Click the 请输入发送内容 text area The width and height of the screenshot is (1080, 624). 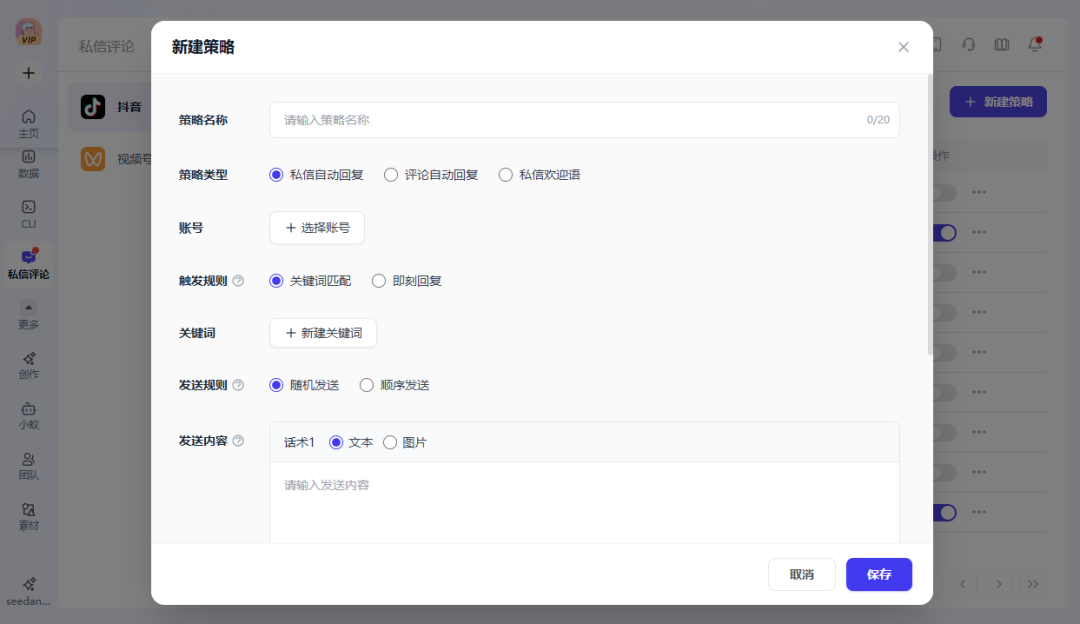coord(584,503)
